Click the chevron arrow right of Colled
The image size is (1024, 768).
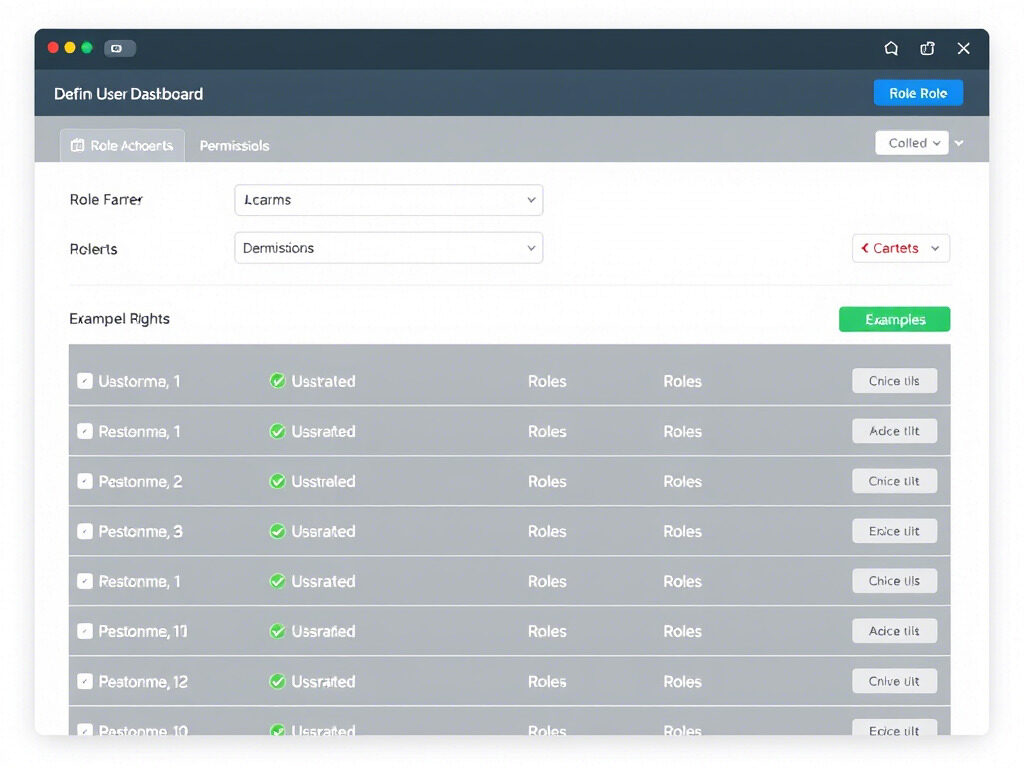point(959,143)
